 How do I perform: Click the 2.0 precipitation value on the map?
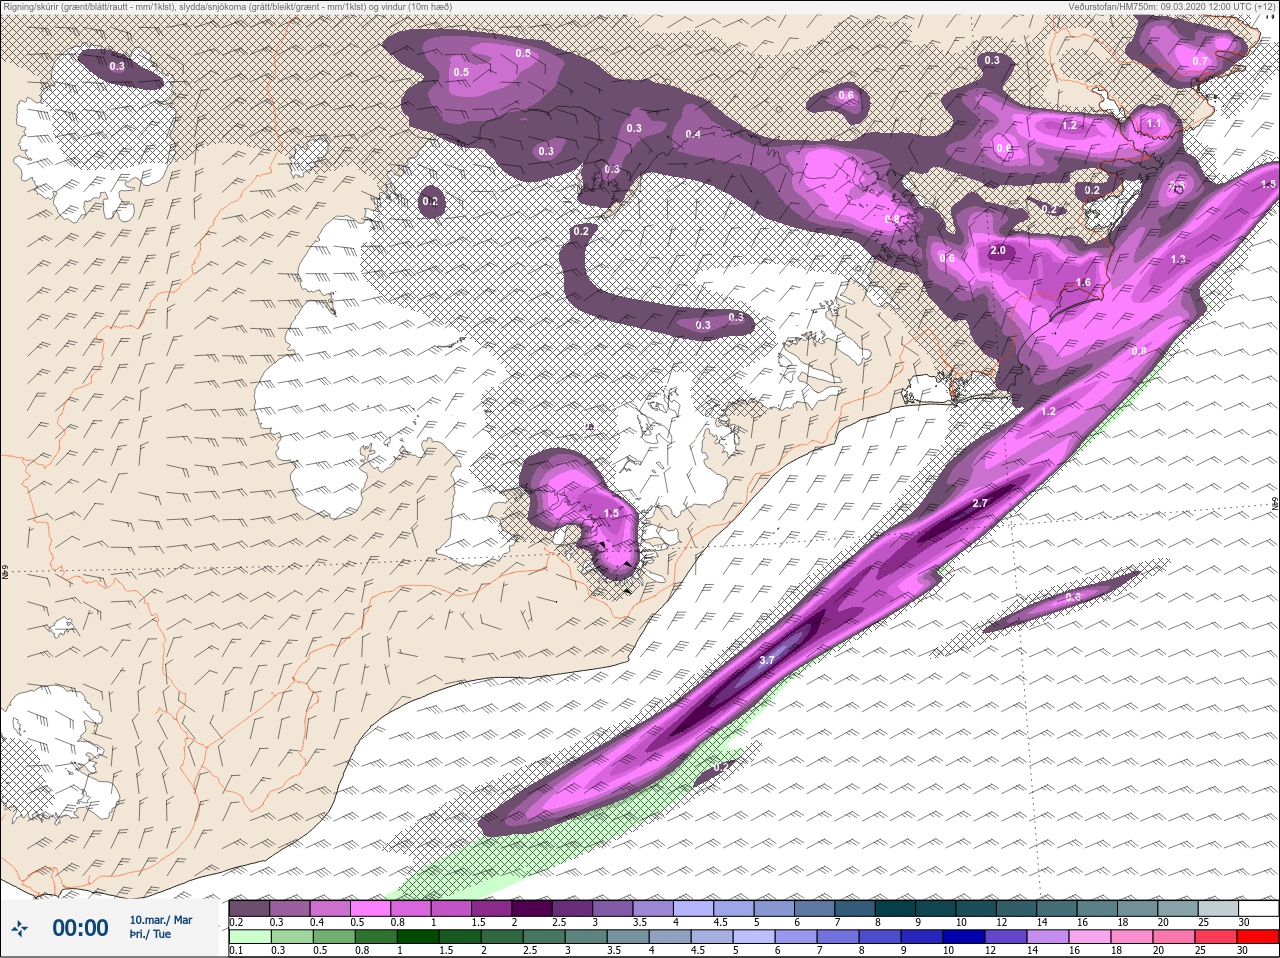[997, 251]
